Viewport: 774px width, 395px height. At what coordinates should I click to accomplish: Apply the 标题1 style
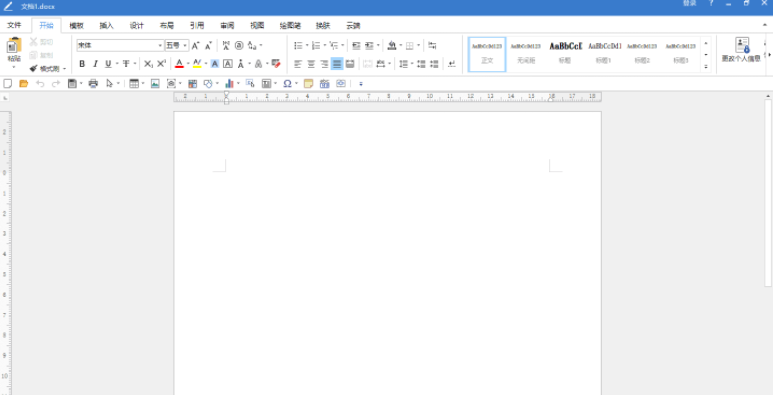(x=604, y=54)
